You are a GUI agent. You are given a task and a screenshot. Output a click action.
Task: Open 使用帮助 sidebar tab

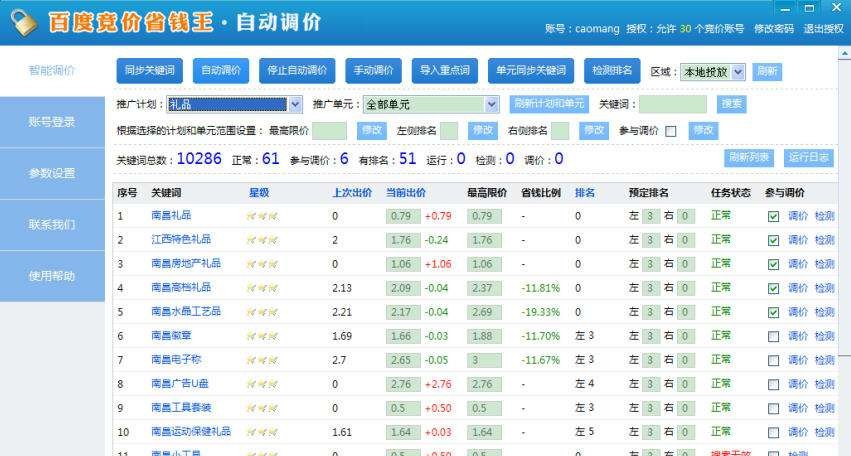click(x=52, y=276)
